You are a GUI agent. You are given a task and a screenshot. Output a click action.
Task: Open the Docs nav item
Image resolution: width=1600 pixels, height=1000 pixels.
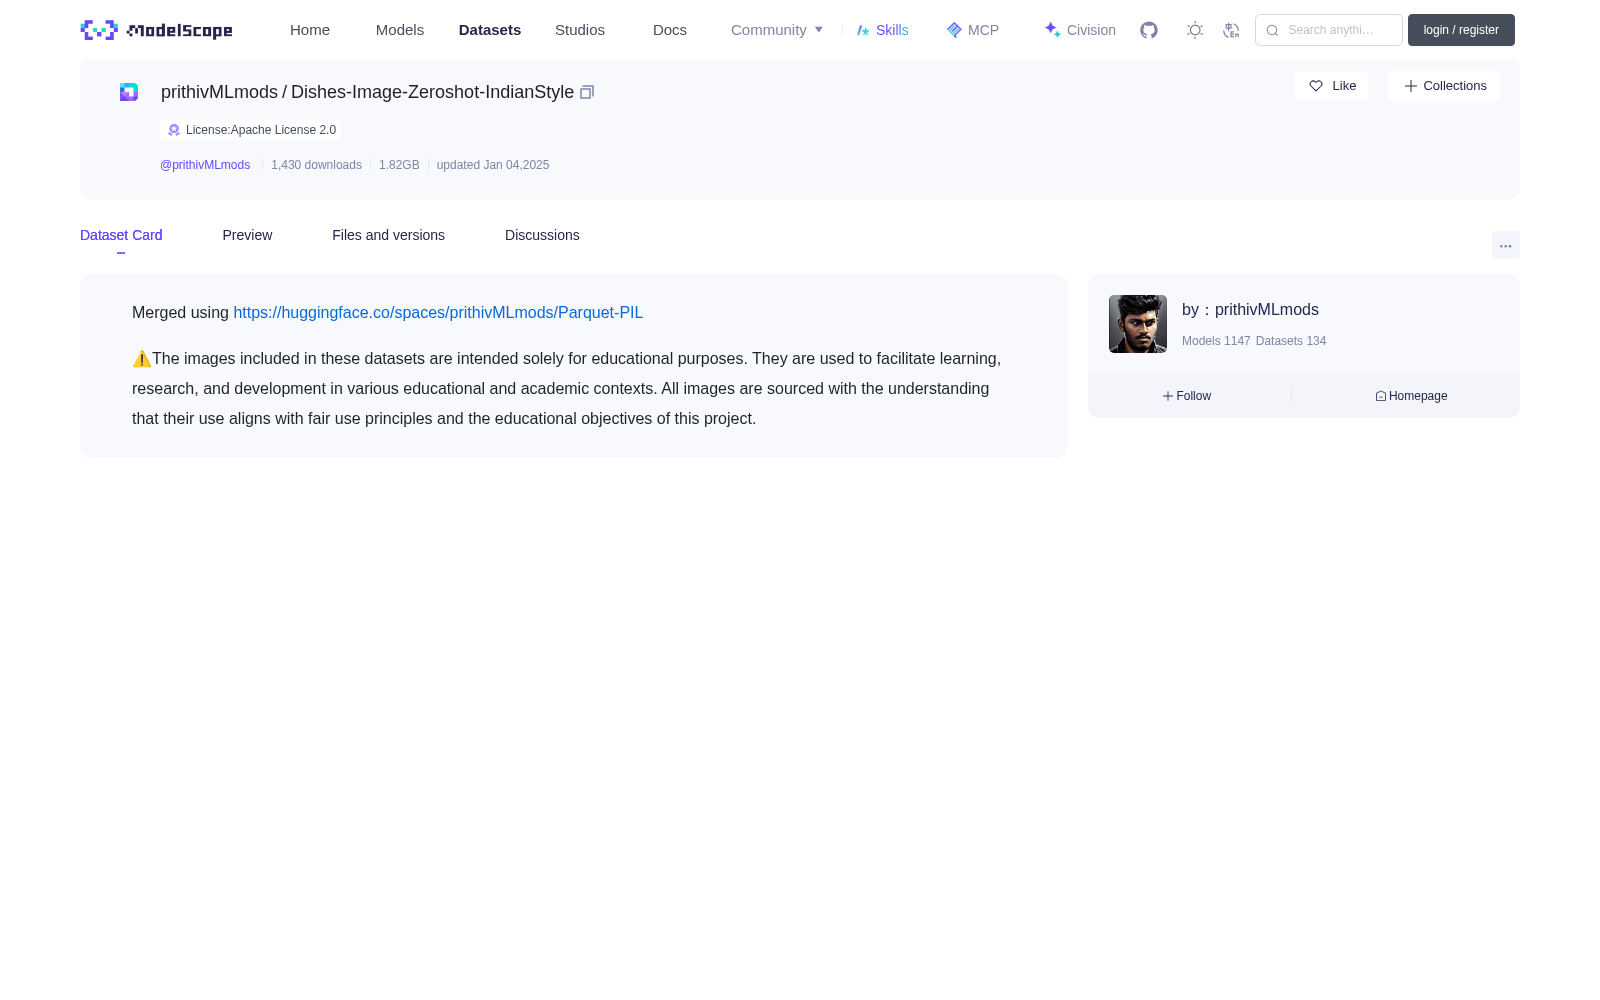(670, 30)
